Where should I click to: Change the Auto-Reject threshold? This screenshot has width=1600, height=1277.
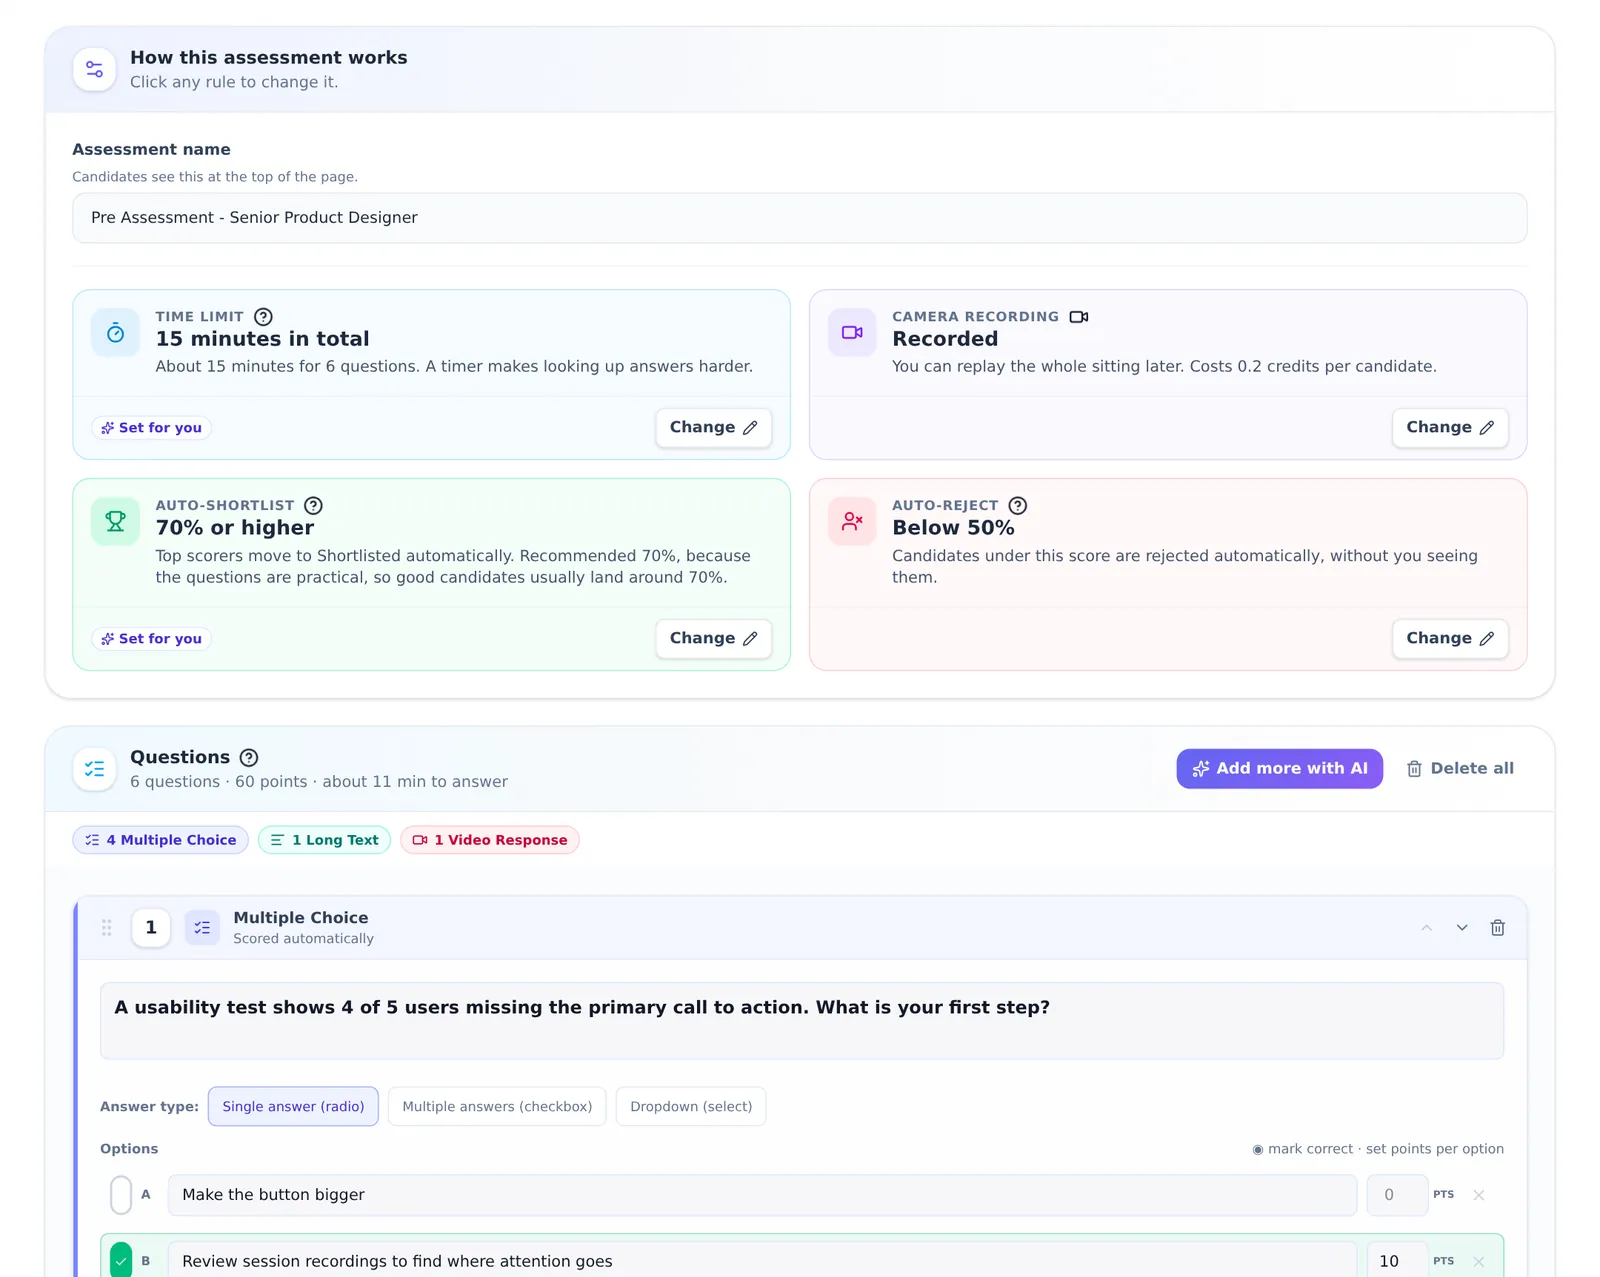coord(1450,639)
